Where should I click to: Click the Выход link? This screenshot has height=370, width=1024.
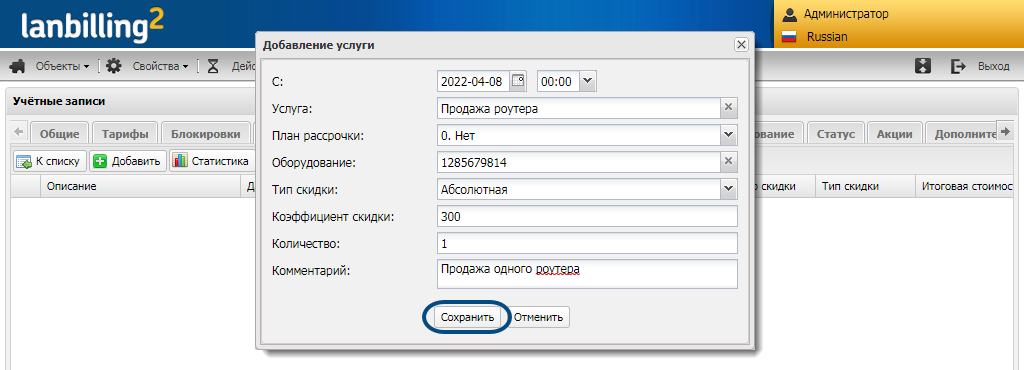(x=993, y=66)
